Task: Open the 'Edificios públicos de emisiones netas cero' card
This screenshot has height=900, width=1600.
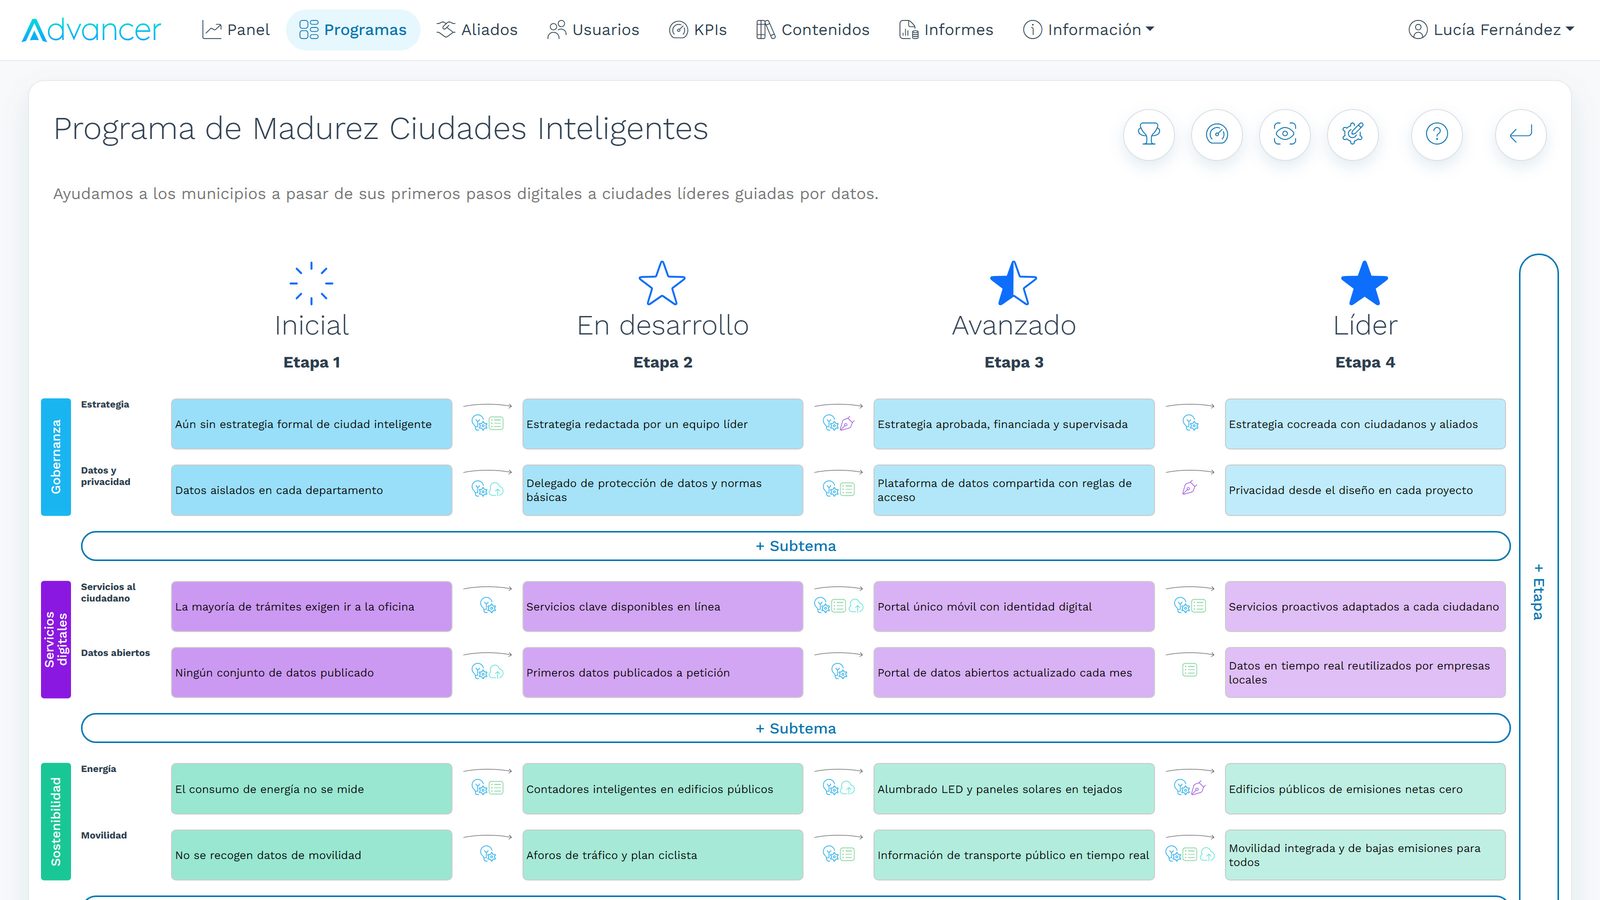Action: pos(1365,789)
